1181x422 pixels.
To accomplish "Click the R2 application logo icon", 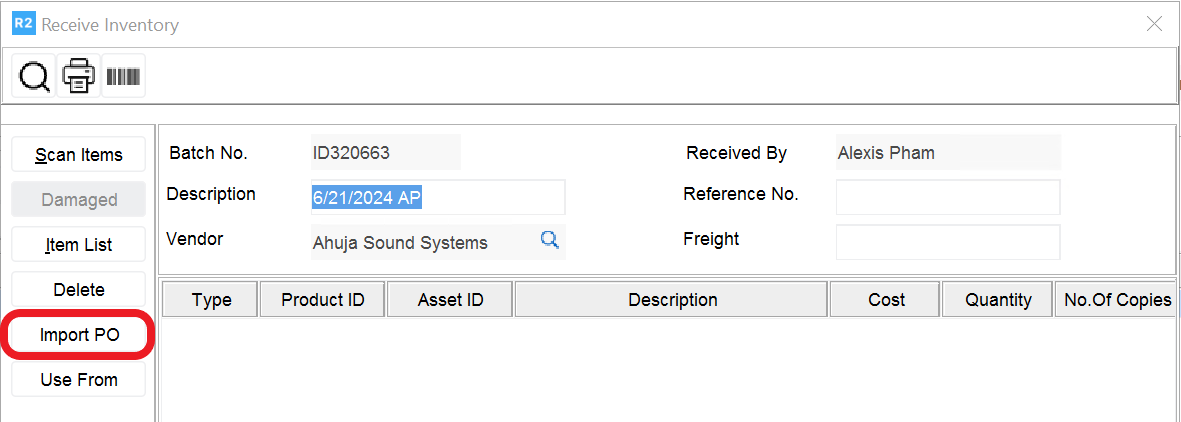I will click(23, 24).
